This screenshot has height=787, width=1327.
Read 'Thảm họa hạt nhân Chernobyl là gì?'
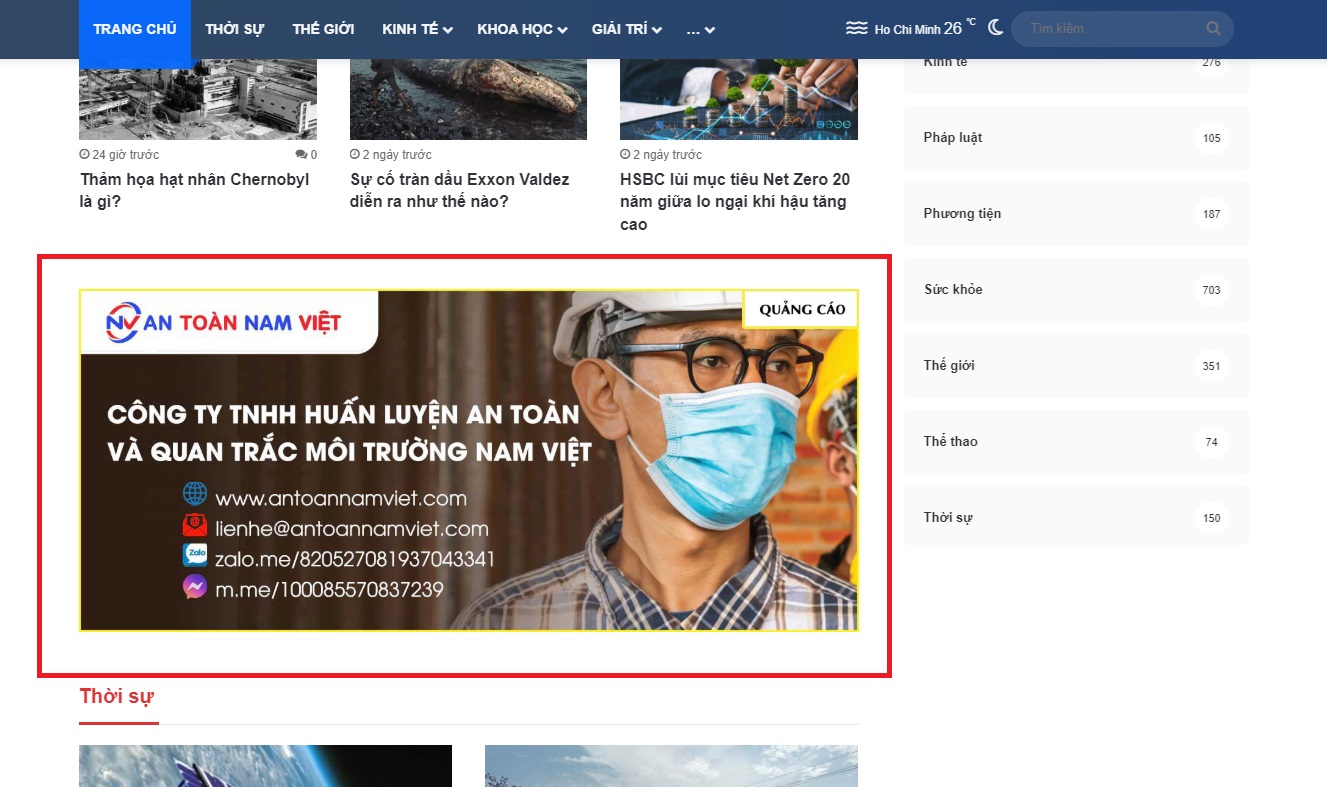pyautogui.click(x=195, y=190)
